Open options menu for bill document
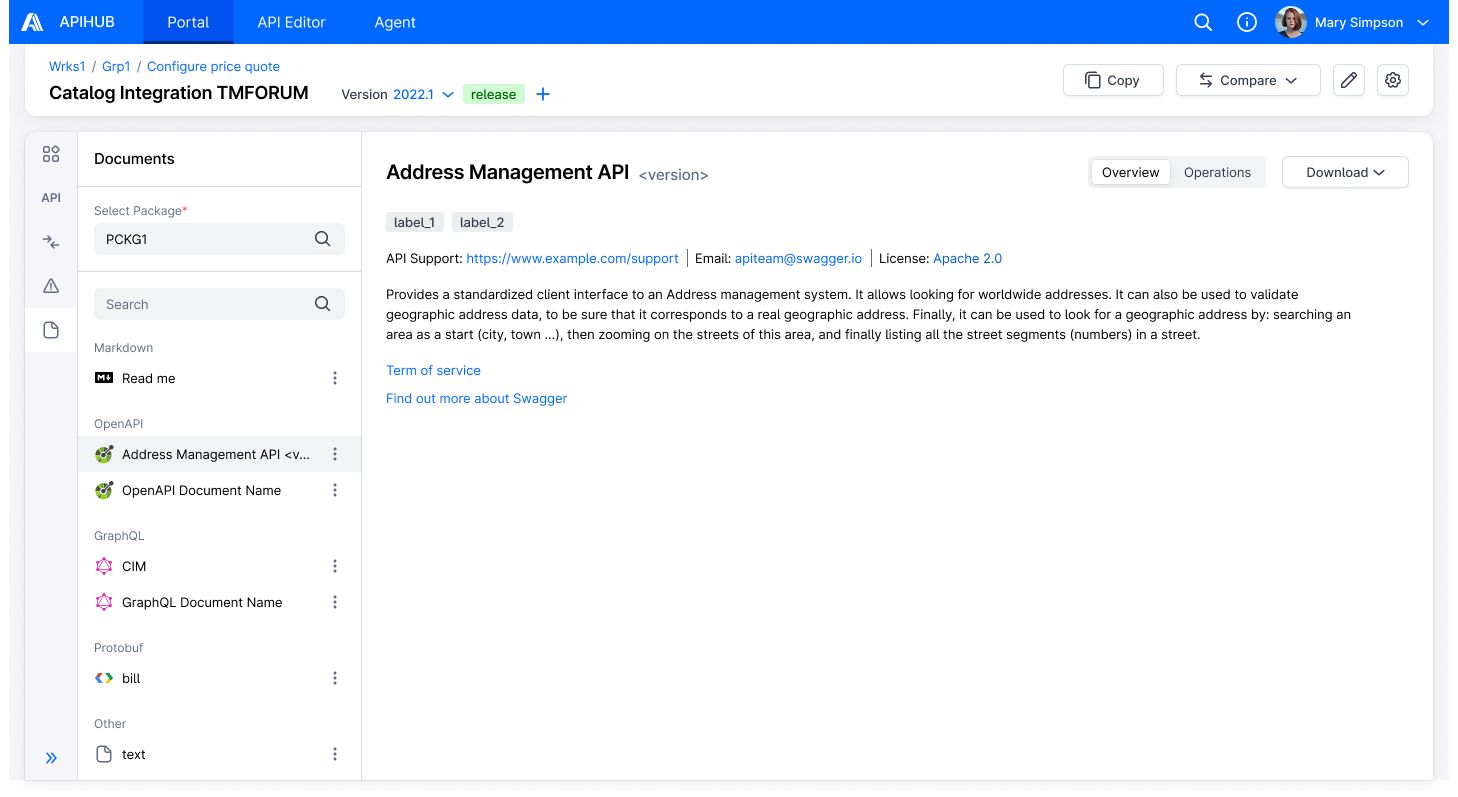 tap(335, 678)
